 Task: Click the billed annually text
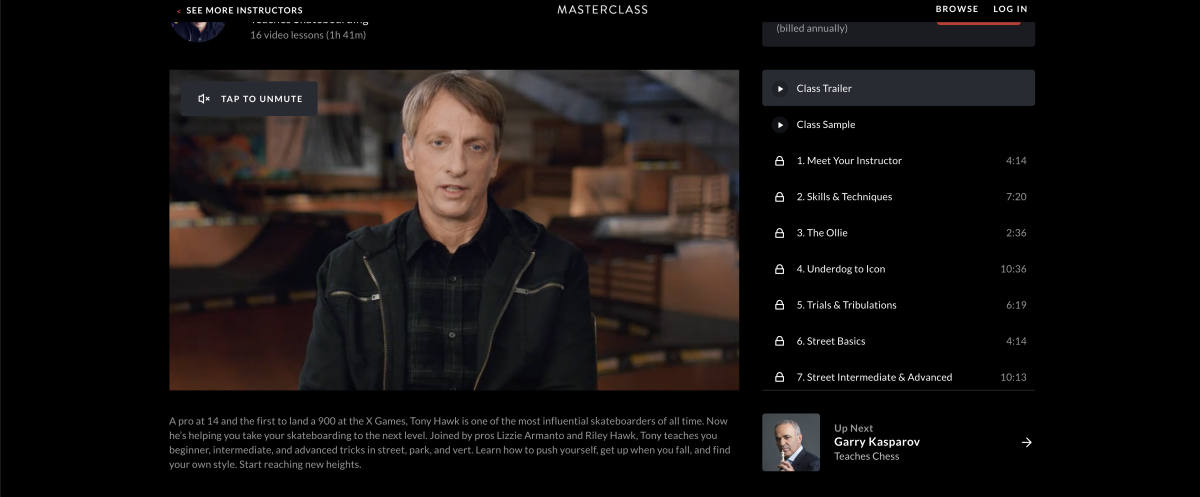pos(812,28)
